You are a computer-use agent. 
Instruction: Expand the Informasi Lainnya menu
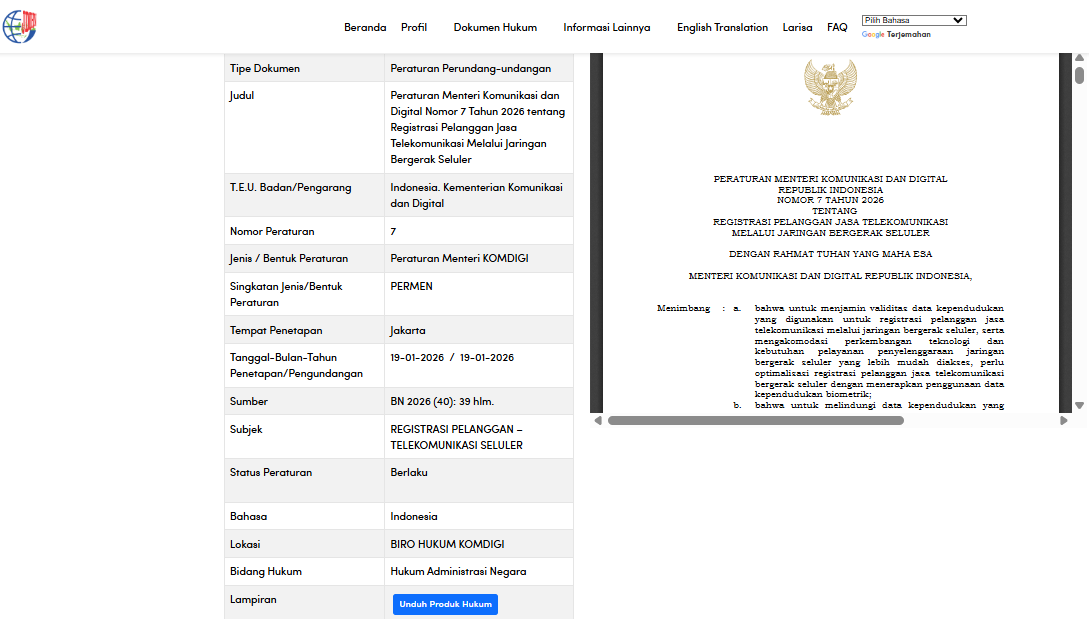606,28
